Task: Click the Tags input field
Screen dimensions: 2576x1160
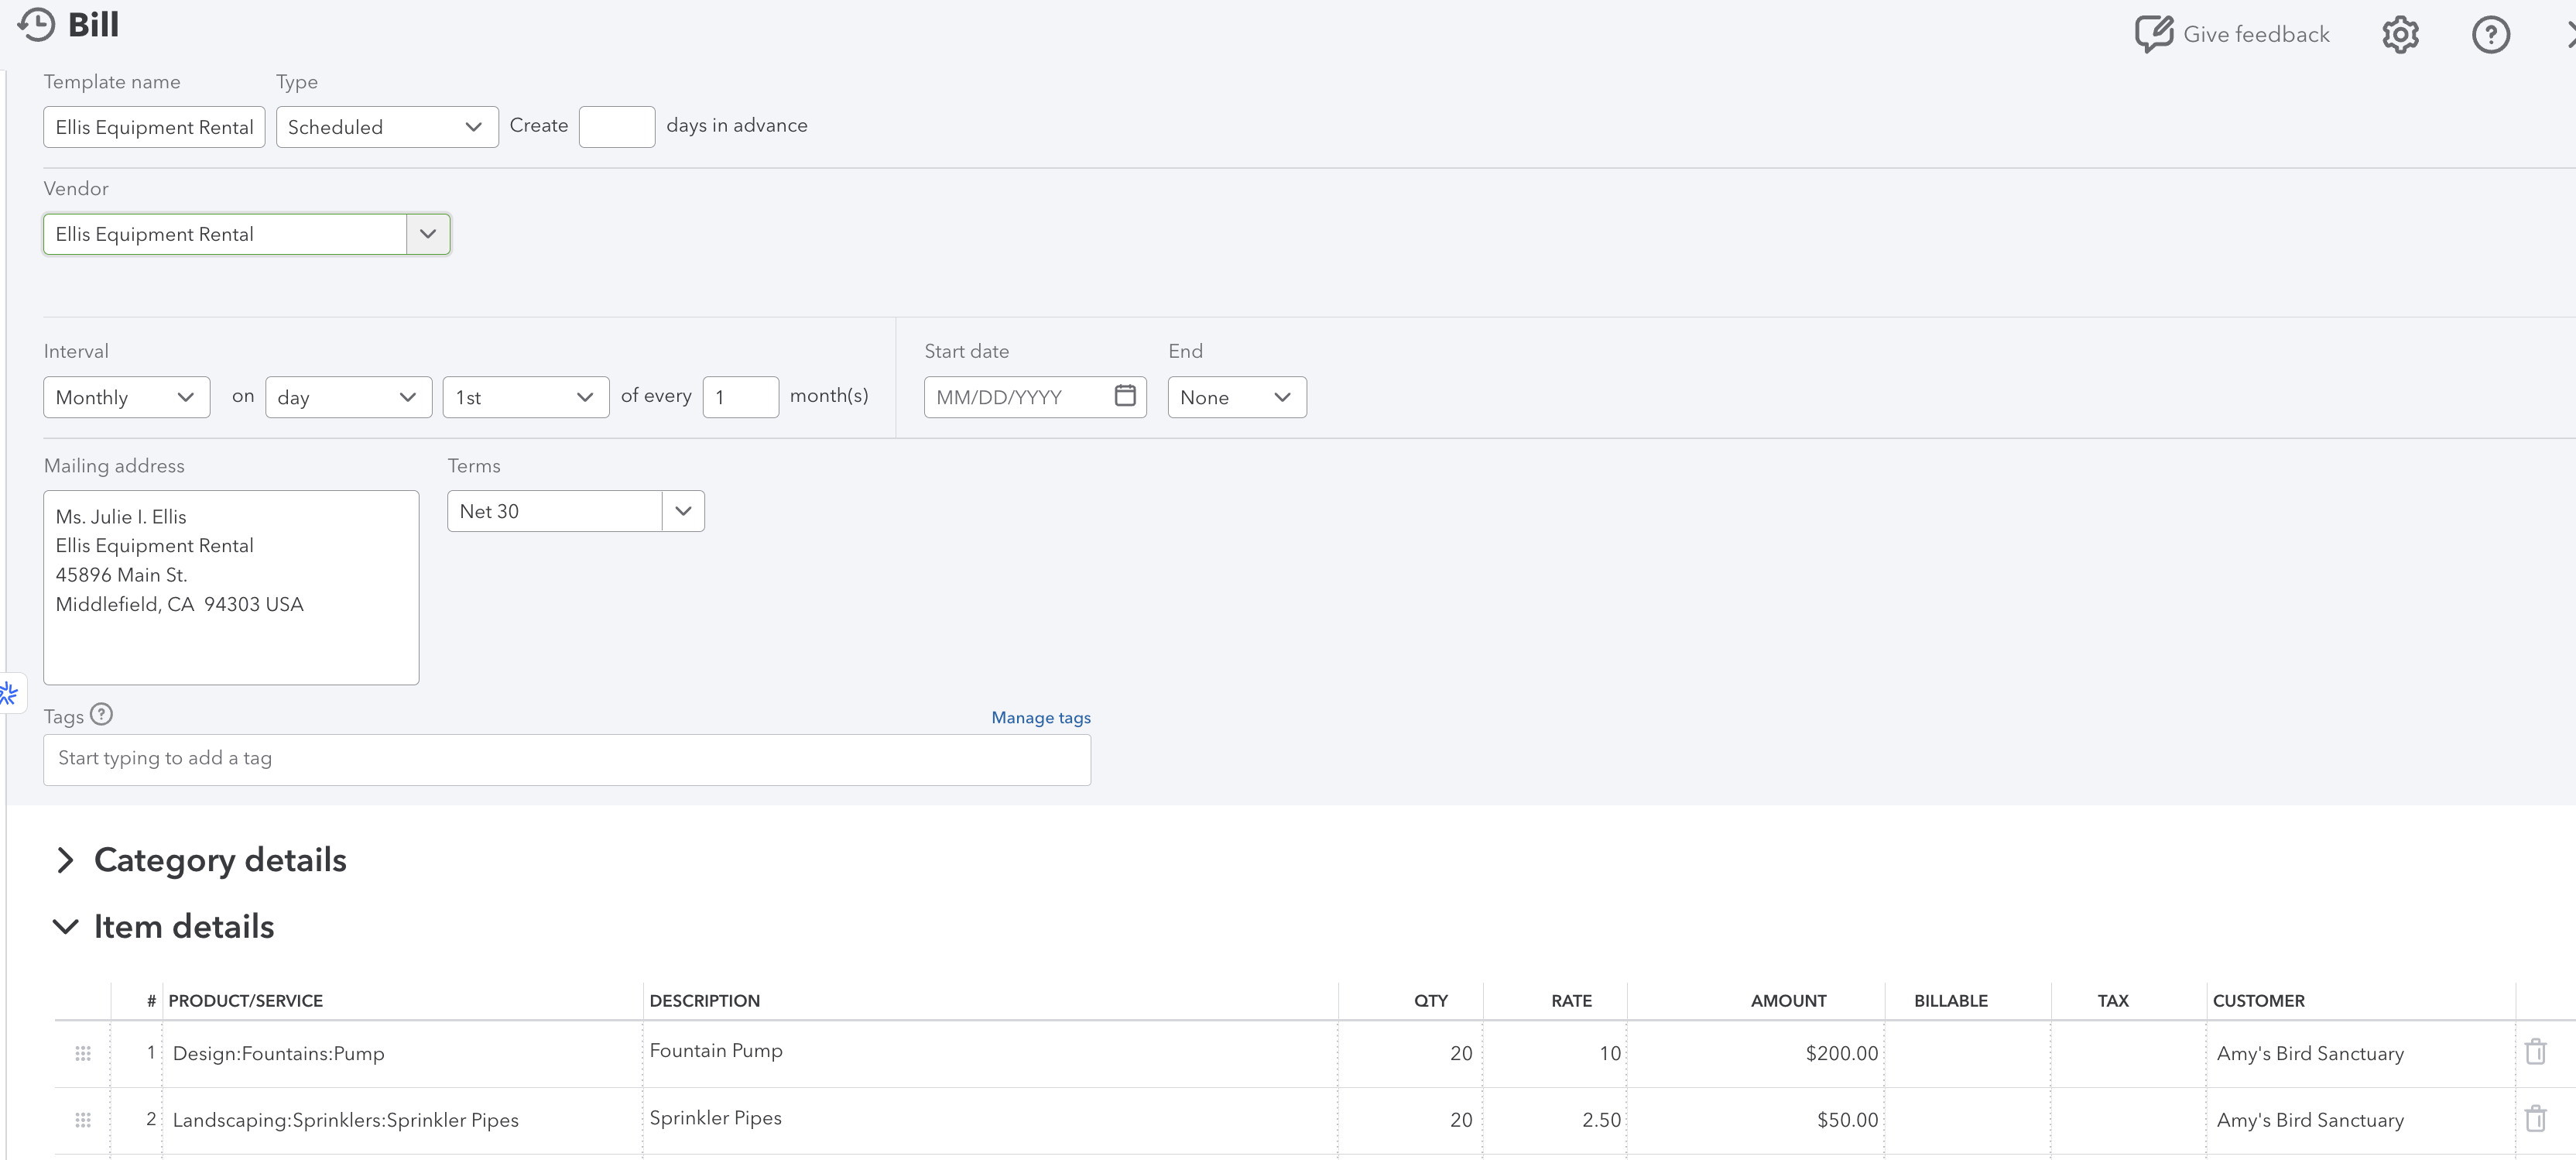Action: tap(566, 759)
